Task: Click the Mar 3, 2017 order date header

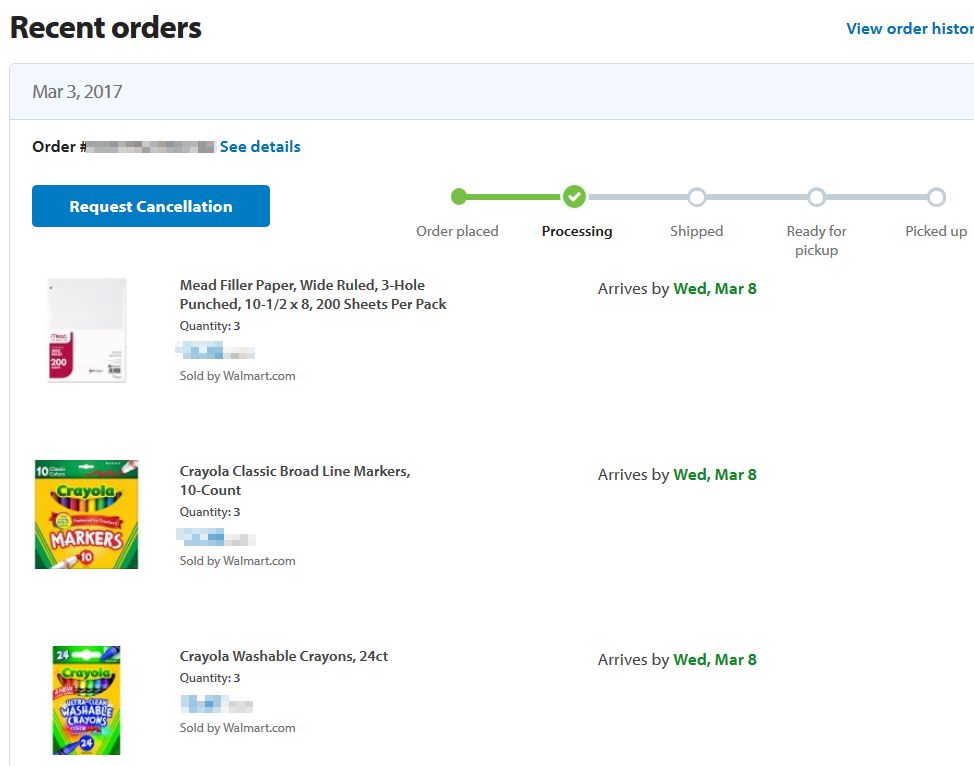Action: click(77, 92)
